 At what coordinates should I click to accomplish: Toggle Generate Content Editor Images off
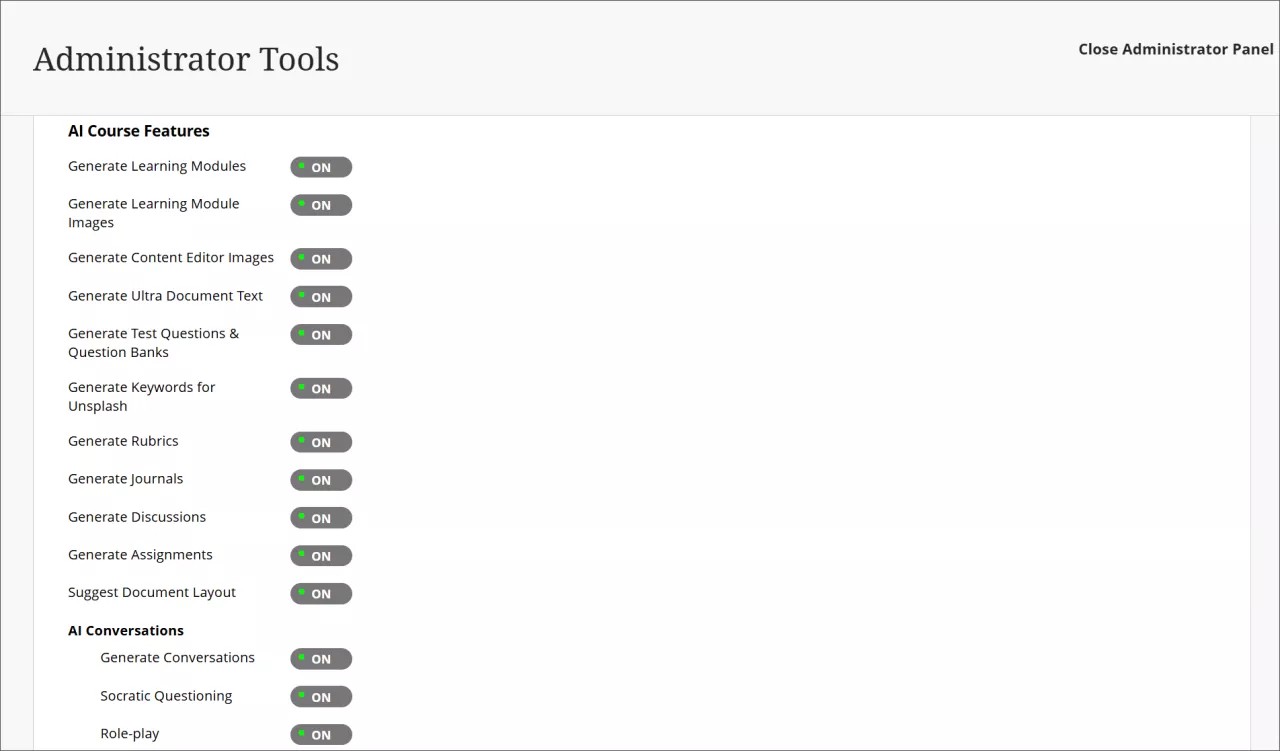320,258
